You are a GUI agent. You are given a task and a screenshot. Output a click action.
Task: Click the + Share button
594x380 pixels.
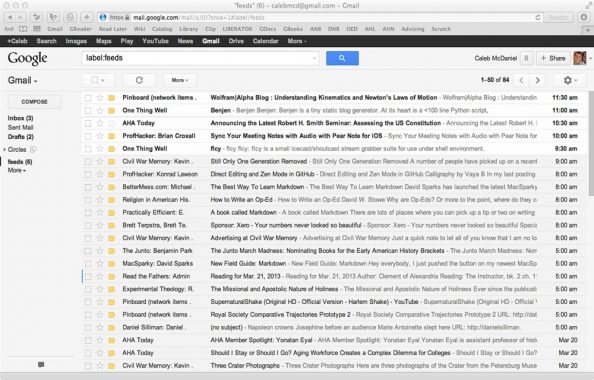[553, 58]
